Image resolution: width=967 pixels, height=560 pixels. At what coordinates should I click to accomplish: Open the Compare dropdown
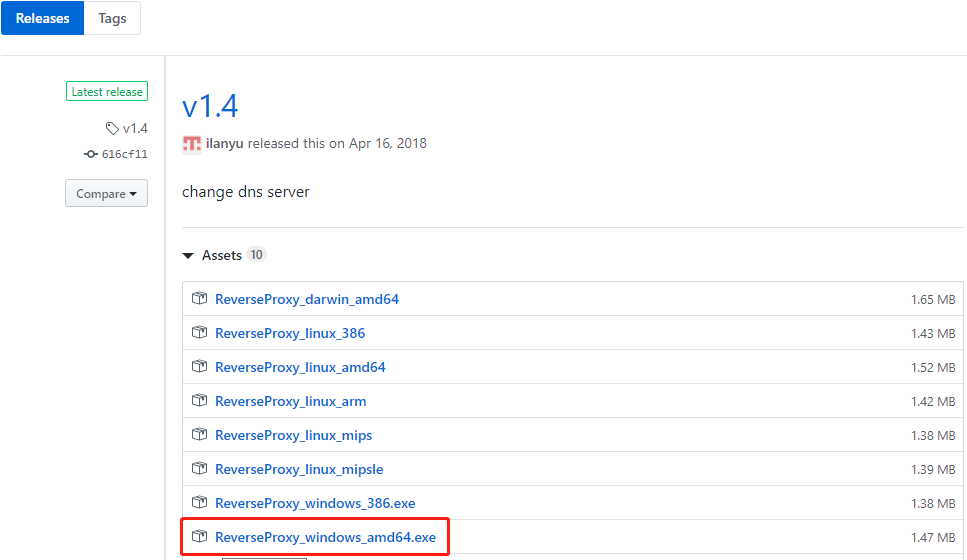[x=106, y=194]
